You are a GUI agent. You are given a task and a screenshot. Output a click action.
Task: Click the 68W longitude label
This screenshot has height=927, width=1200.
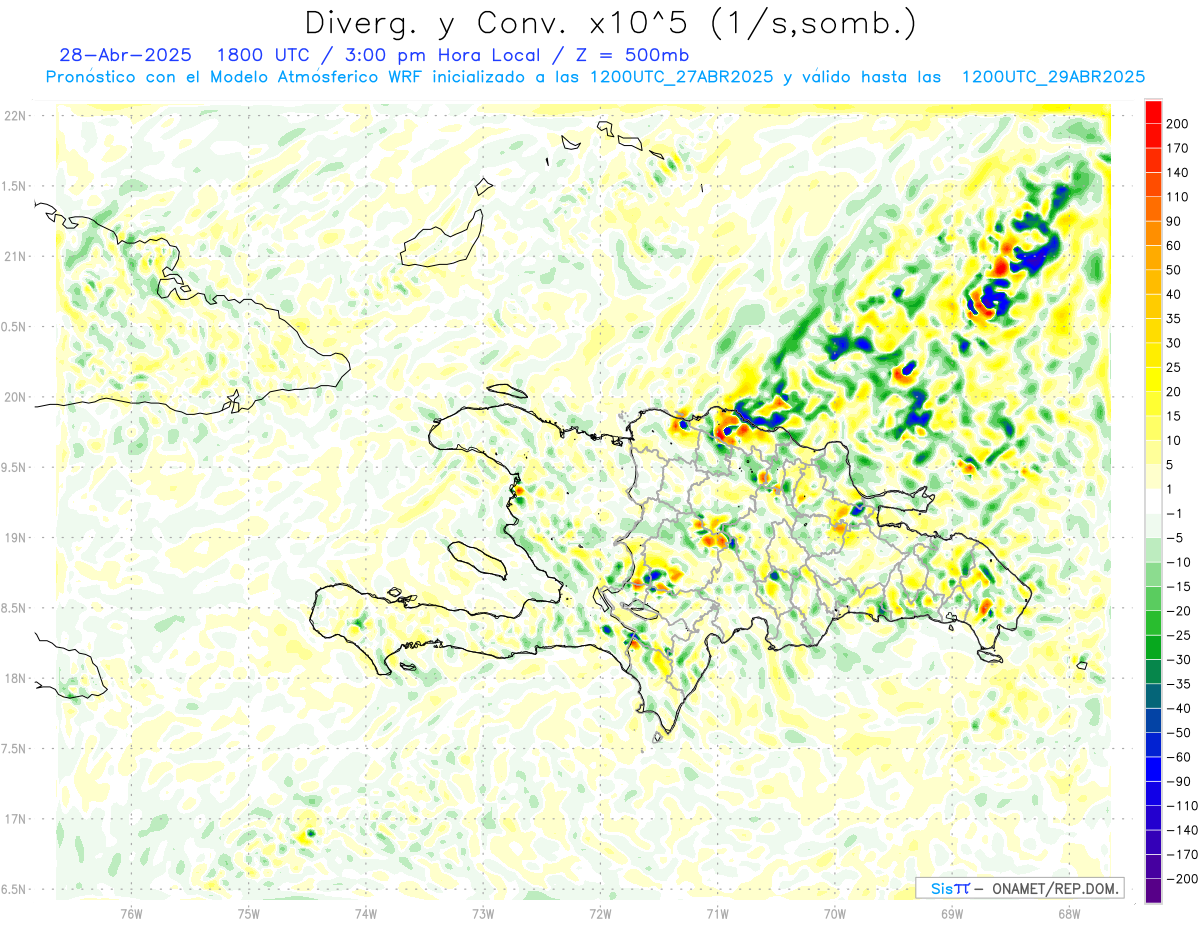coord(1069,912)
